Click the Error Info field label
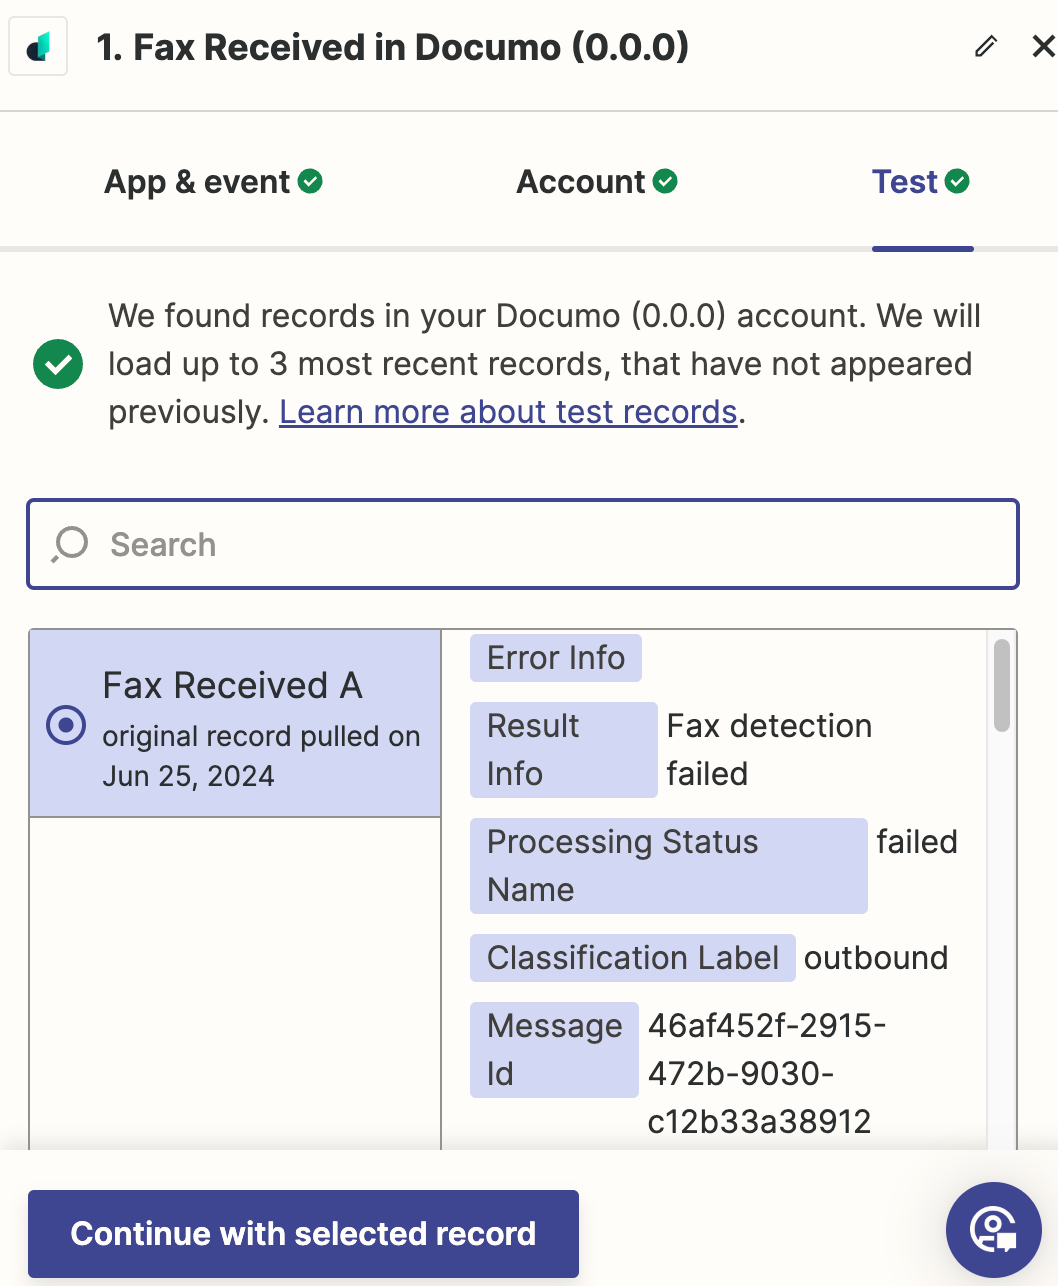Viewport: 1058px width, 1286px height. pos(556,658)
